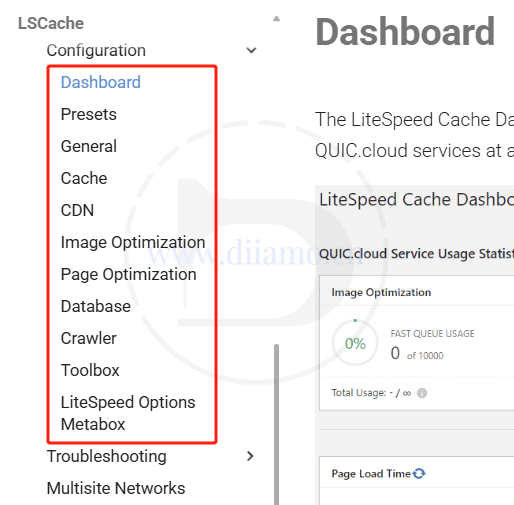Click the Page Load Time refresh icon
514x505 pixels.
(419, 473)
